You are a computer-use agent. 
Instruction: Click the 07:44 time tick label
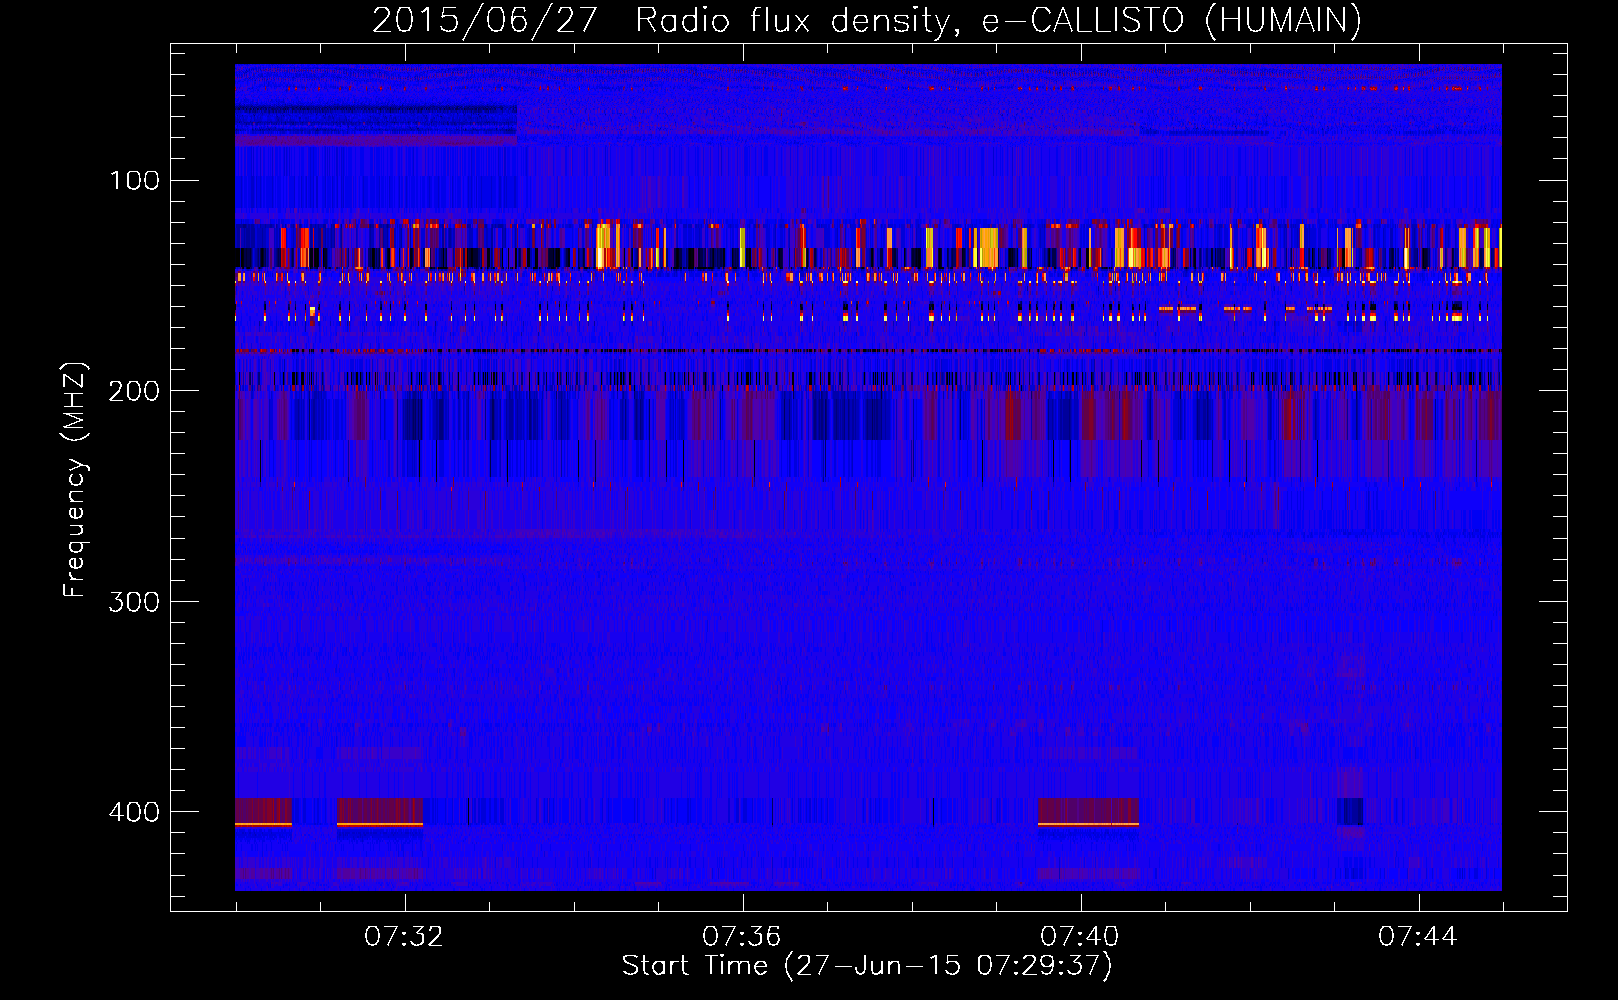pyautogui.click(x=1418, y=937)
